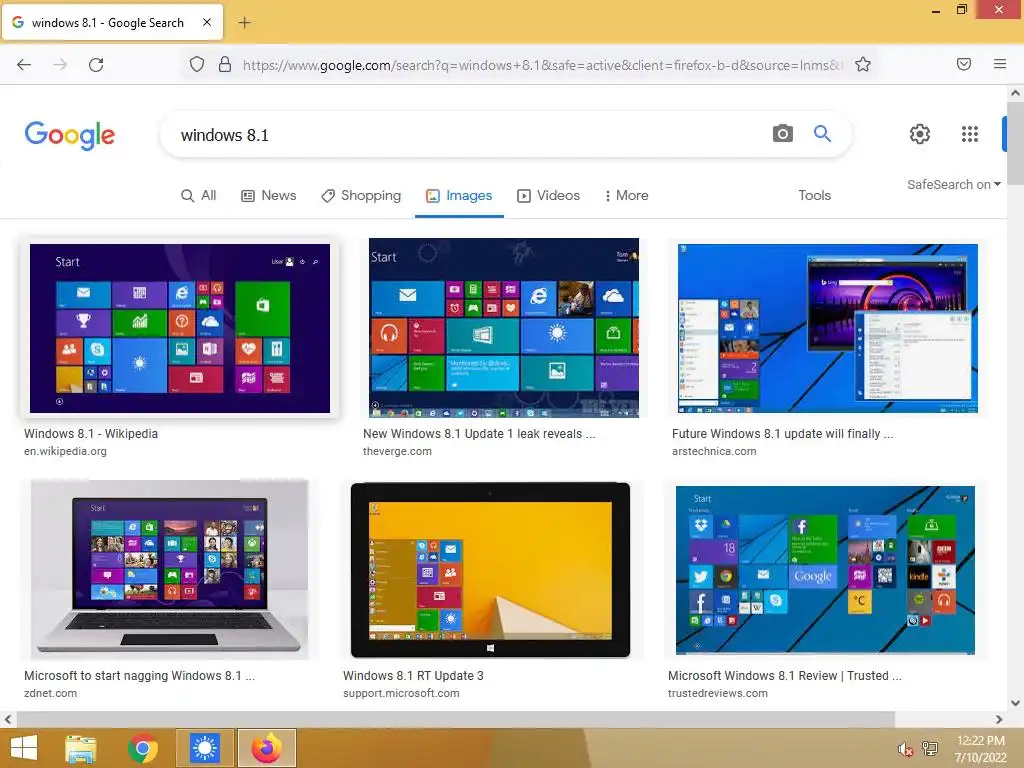Click the arstechnica.com source text
The image size is (1024, 768).
tap(714, 451)
